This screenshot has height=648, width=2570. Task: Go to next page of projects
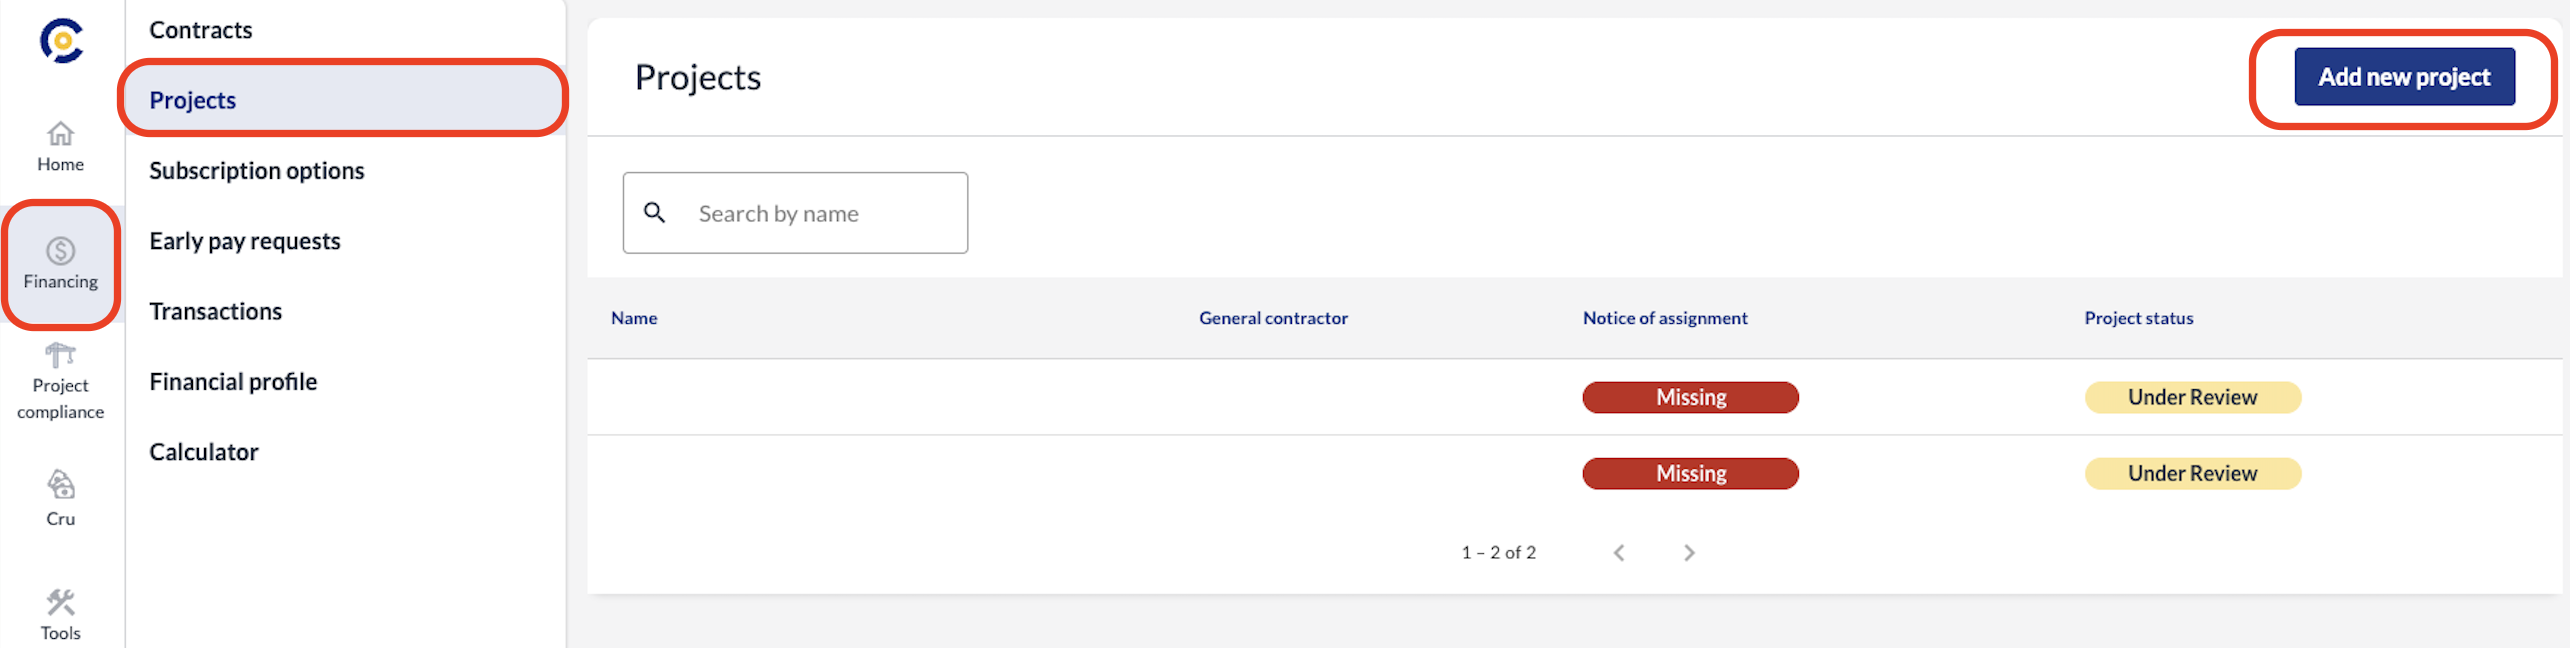pos(1689,553)
